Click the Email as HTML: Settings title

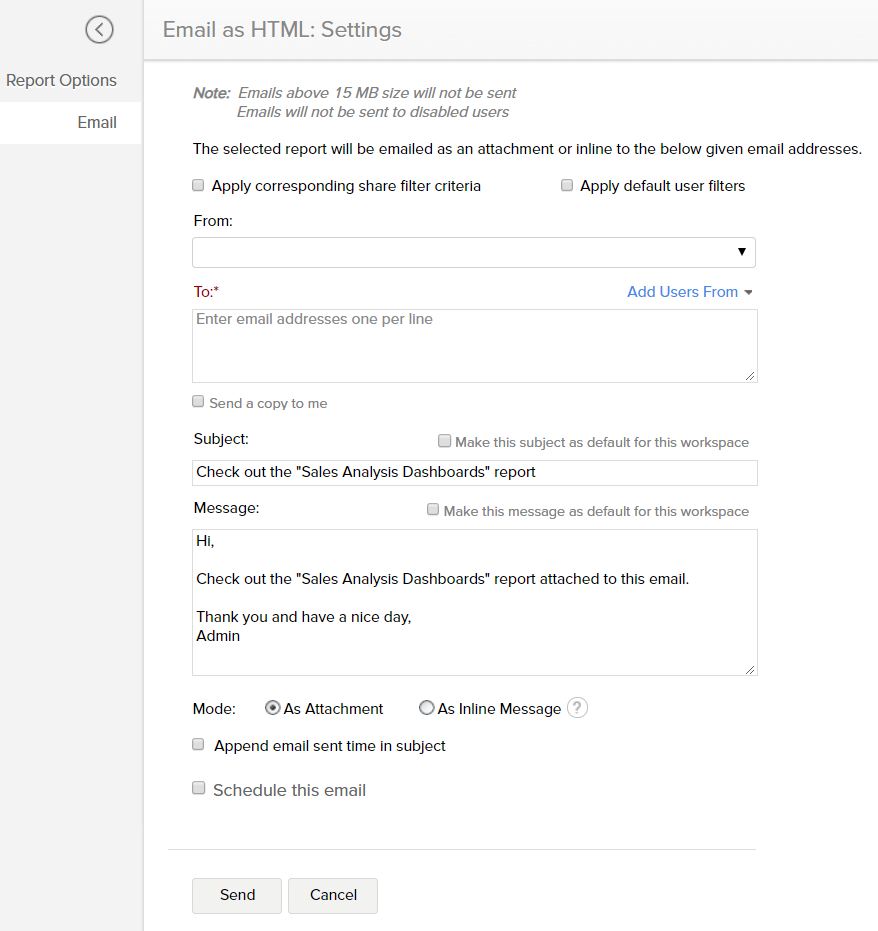point(282,30)
